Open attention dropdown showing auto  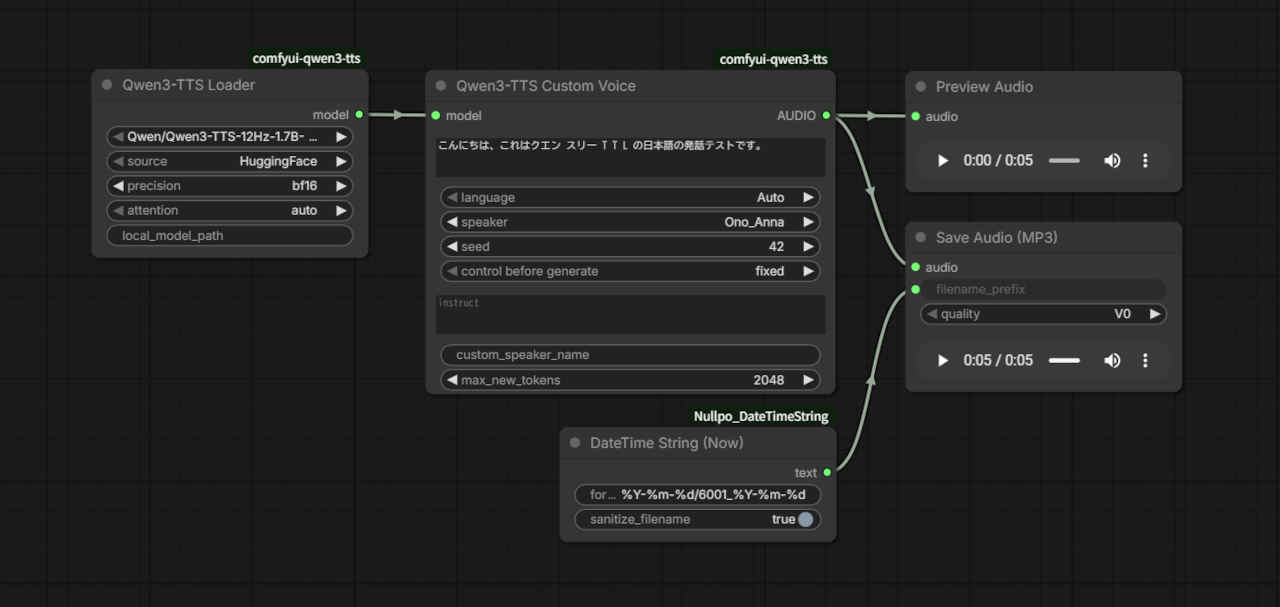[230, 210]
